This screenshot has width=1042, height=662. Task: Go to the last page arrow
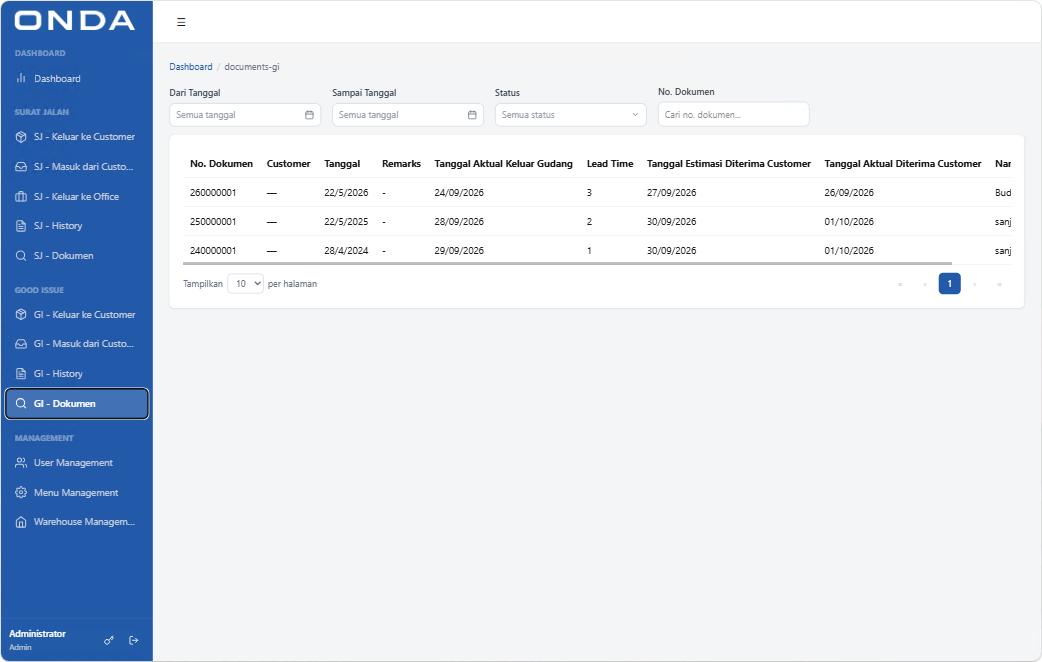(999, 284)
